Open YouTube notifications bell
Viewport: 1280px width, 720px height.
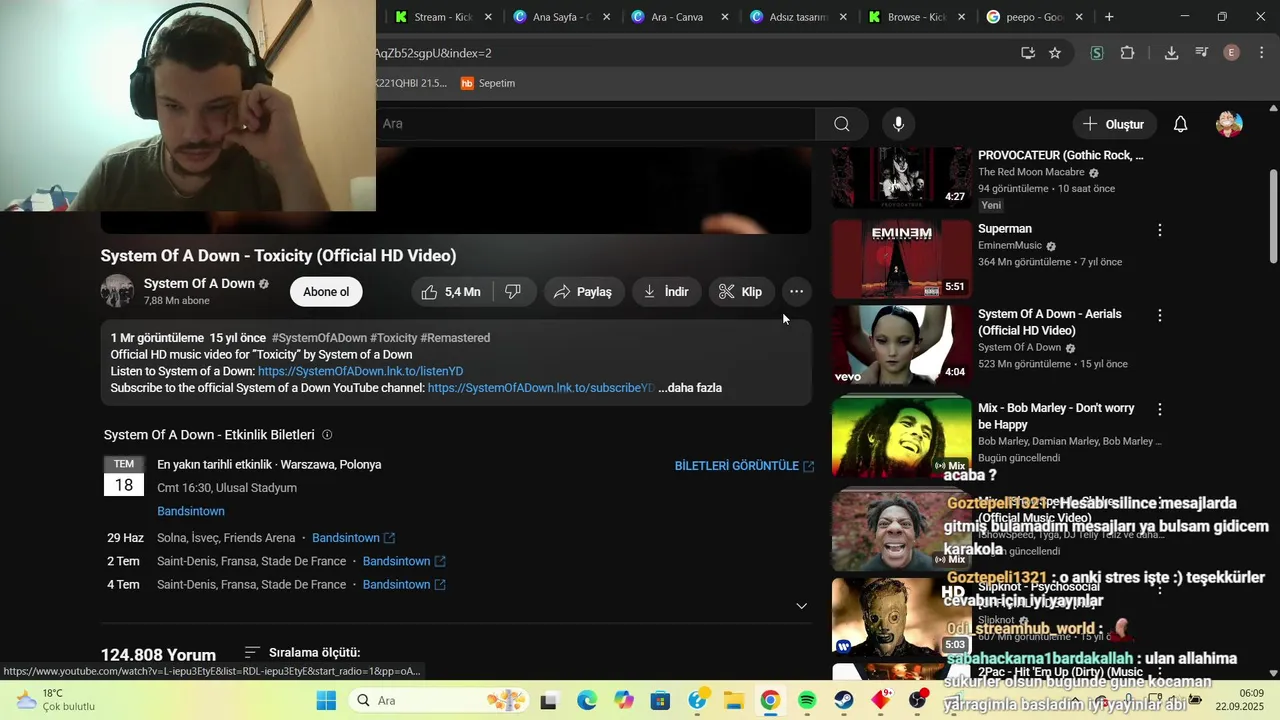[x=1181, y=124]
